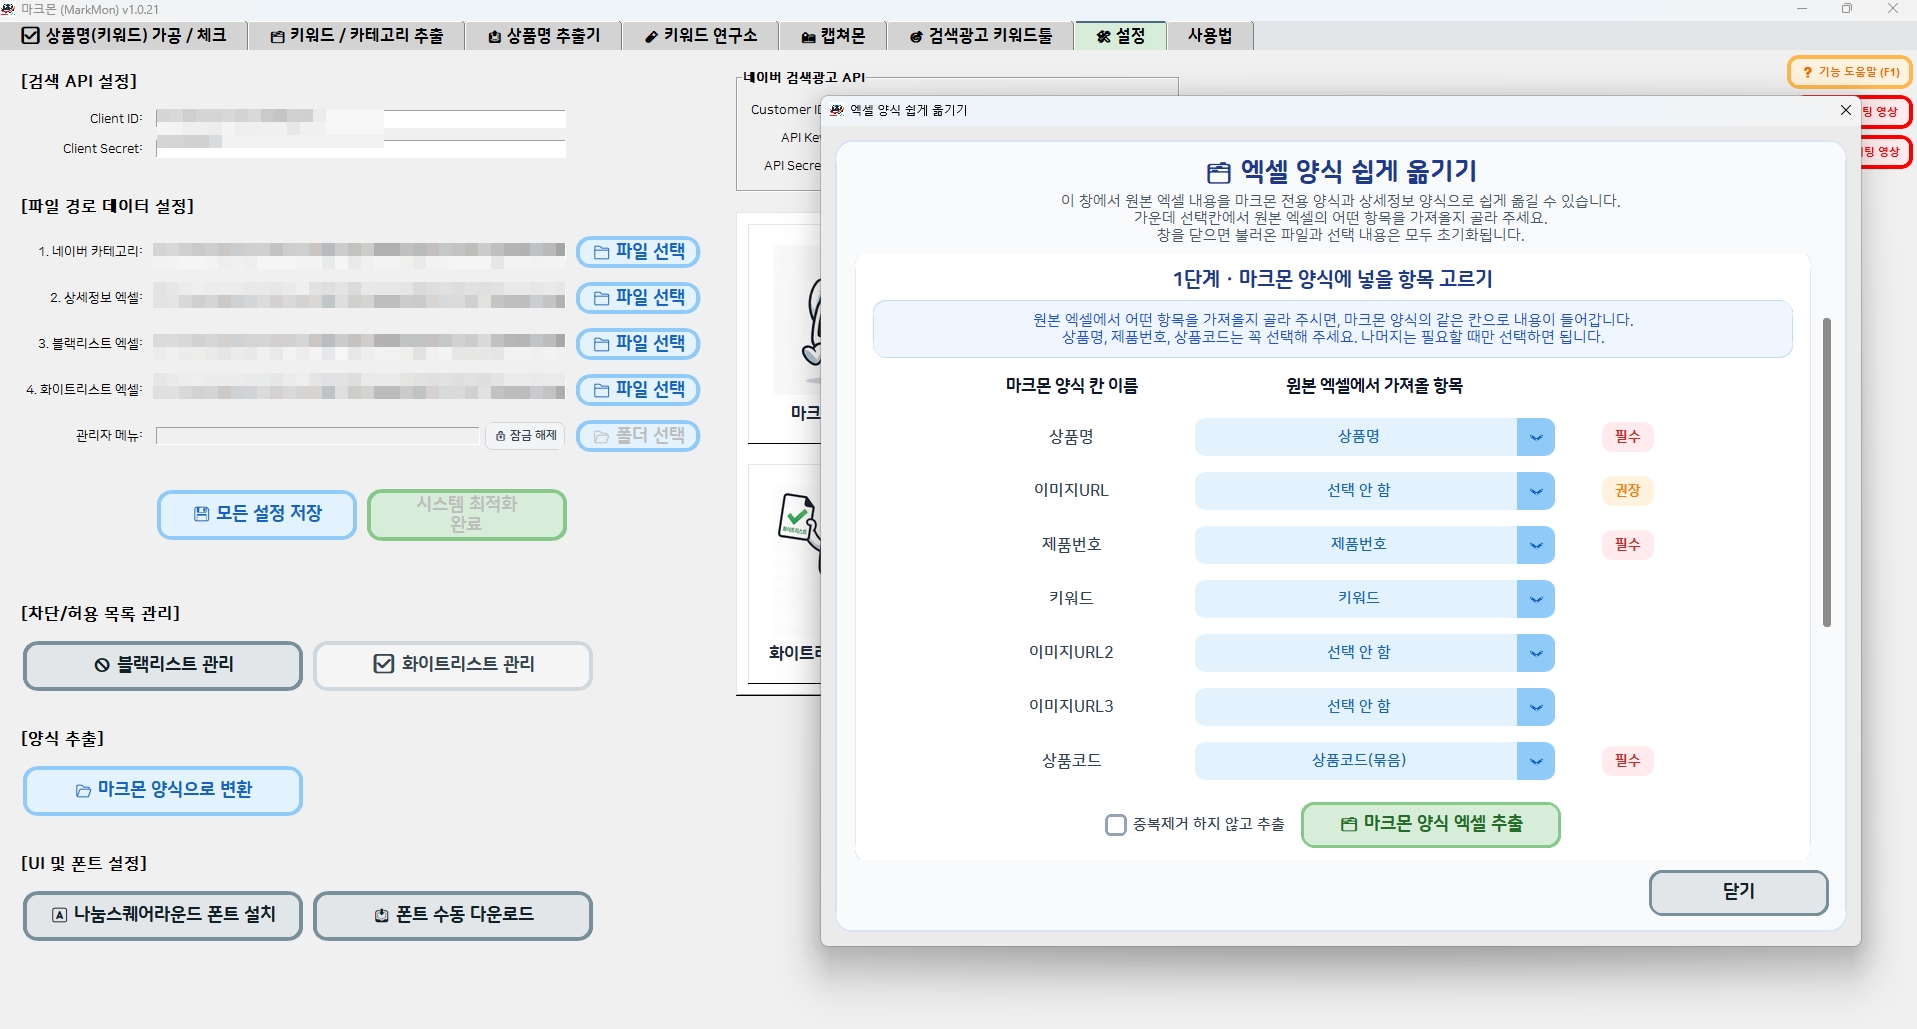Choose file for 4. 화이트리스트 엑셀

[638, 390]
